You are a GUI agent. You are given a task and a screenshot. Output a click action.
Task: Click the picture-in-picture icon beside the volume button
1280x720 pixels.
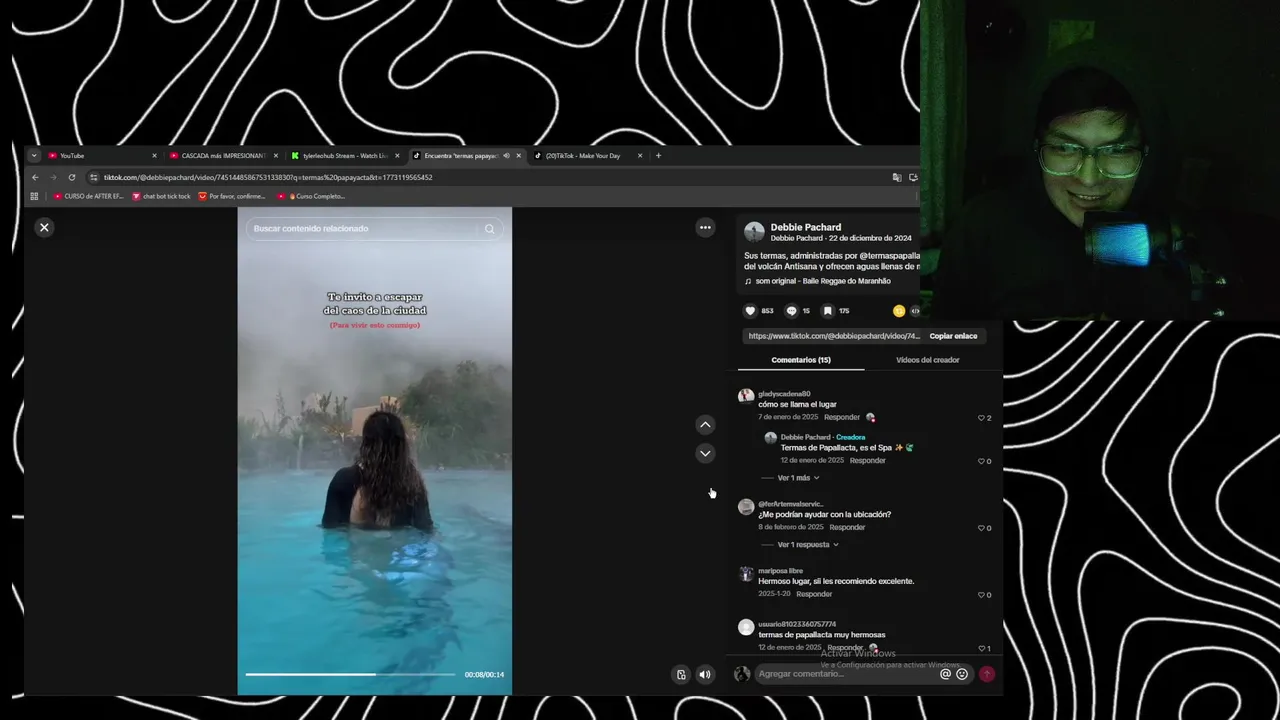681,674
